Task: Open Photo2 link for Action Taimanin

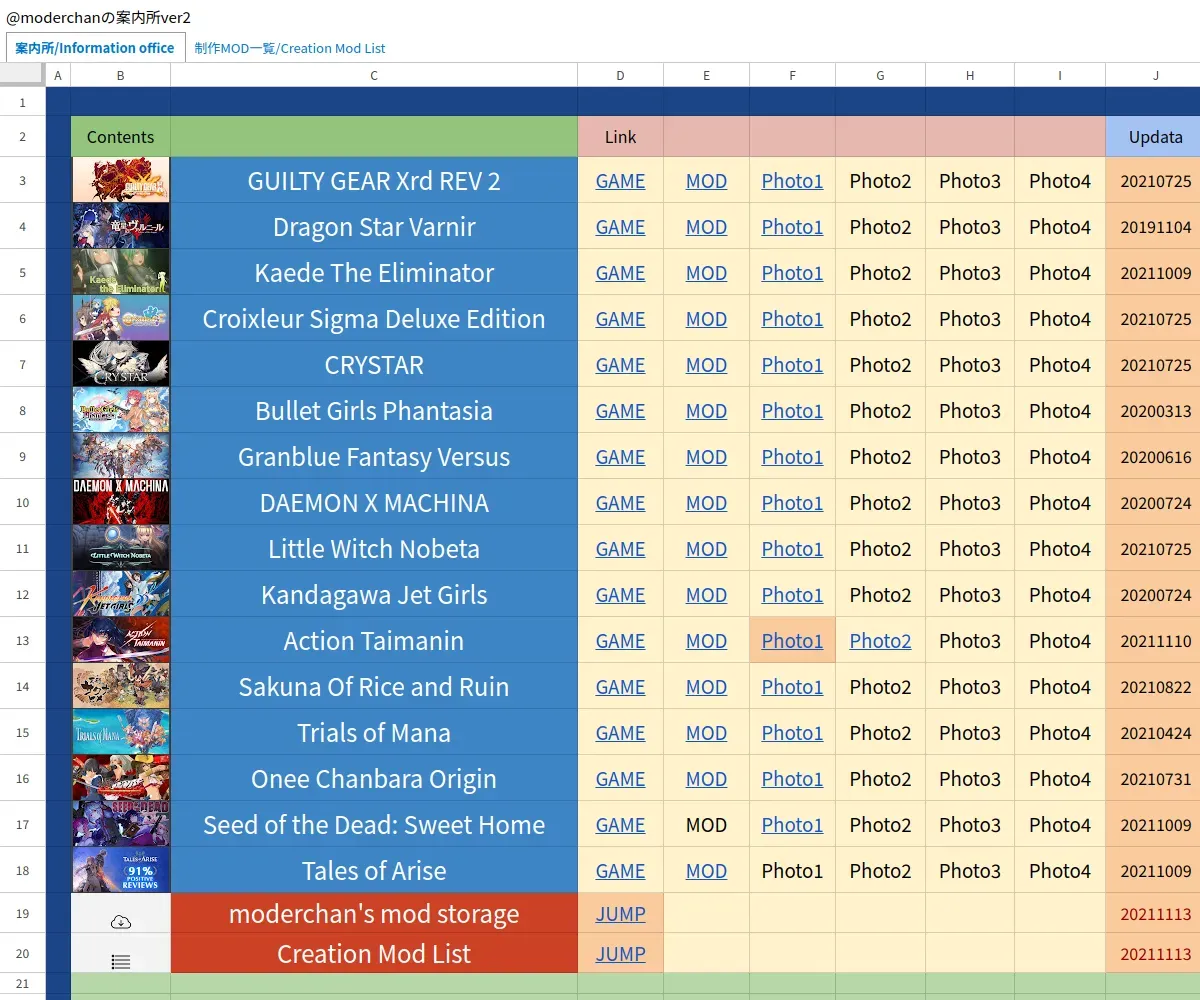Action: click(x=880, y=641)
